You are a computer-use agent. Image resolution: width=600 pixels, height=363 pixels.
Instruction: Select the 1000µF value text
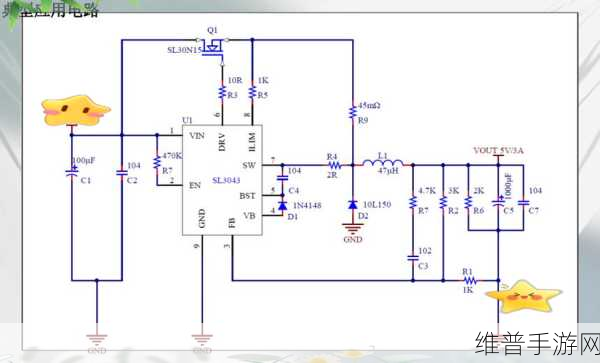point(509,186)
